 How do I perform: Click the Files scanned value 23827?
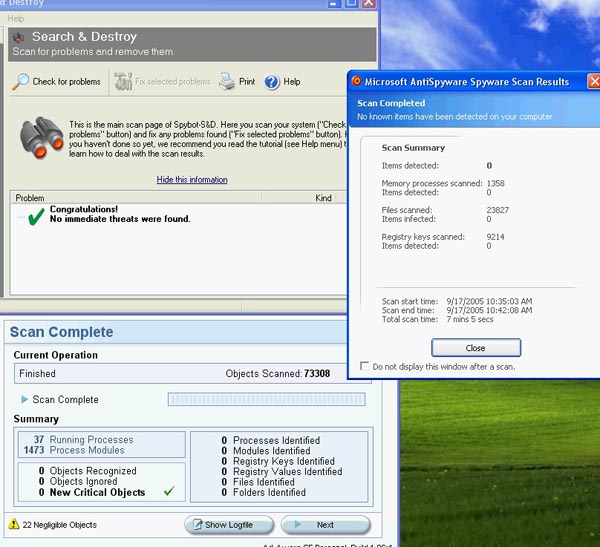[x=497, y=210]
